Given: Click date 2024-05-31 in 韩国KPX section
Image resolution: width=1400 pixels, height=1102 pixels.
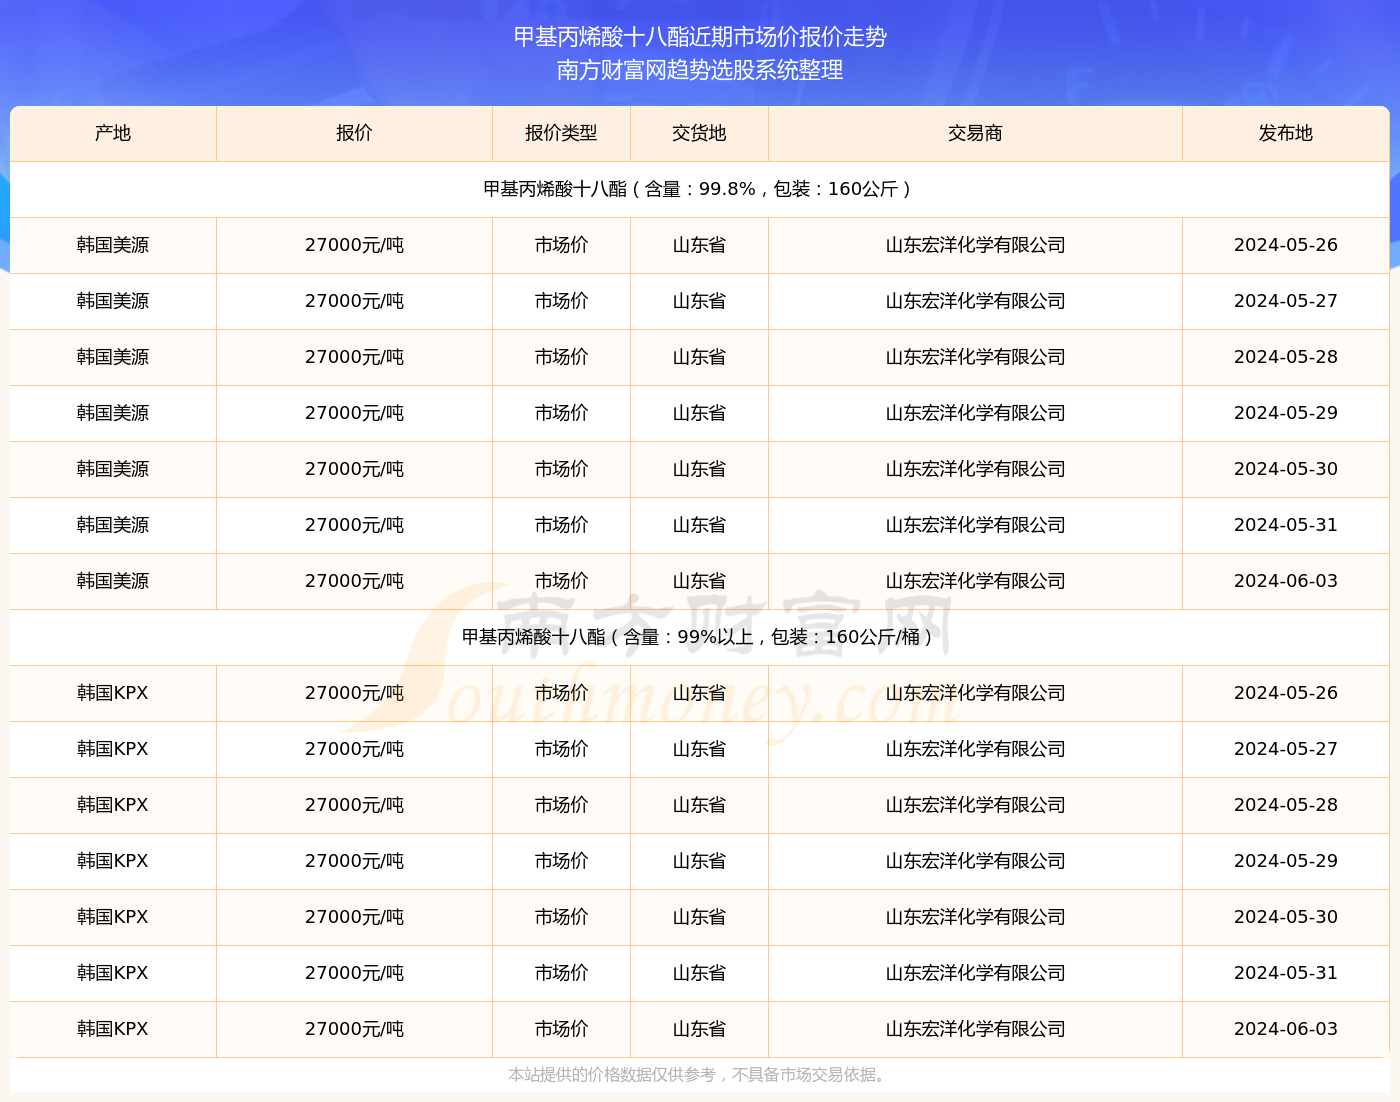Looking at the screenshot, I should [x=1286, y=973].
